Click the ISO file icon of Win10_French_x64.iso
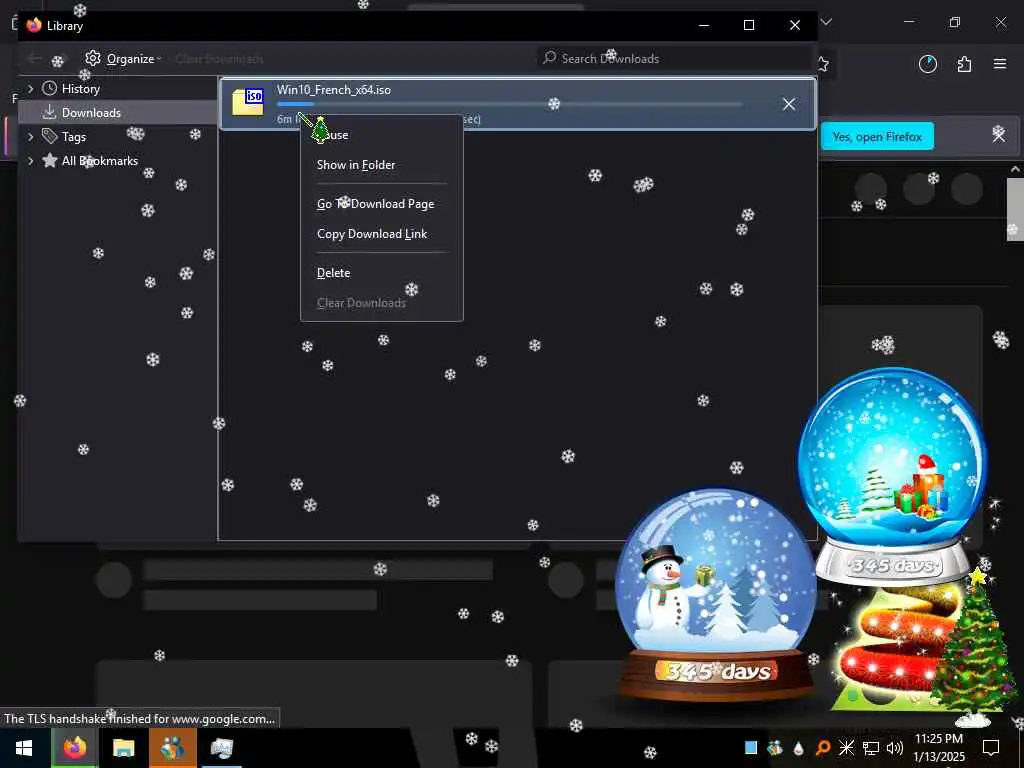The width and height of the screenshot is (1024, 768). point(248,103)
